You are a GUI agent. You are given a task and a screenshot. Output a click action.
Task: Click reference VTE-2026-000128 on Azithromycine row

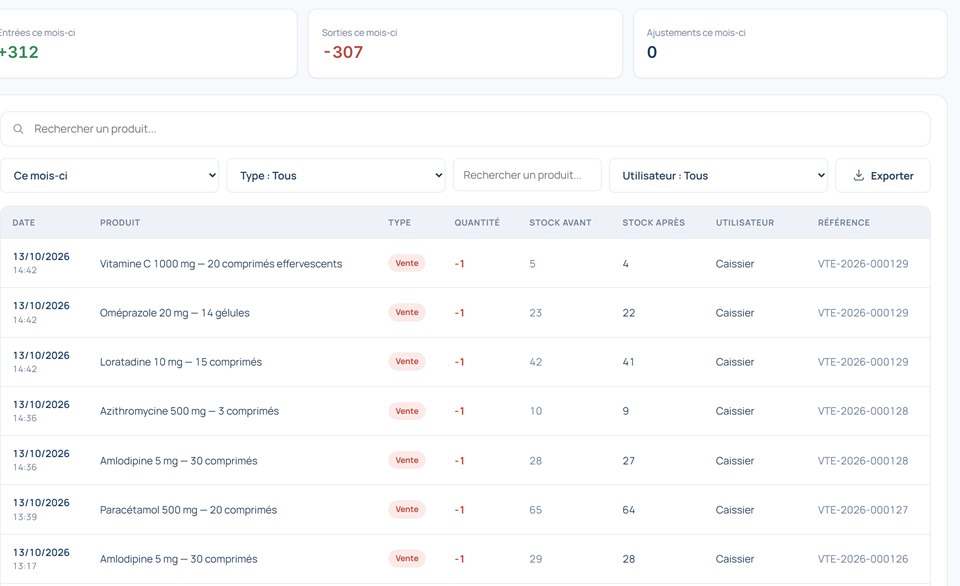pyautogui.click(x=863, y=411)
